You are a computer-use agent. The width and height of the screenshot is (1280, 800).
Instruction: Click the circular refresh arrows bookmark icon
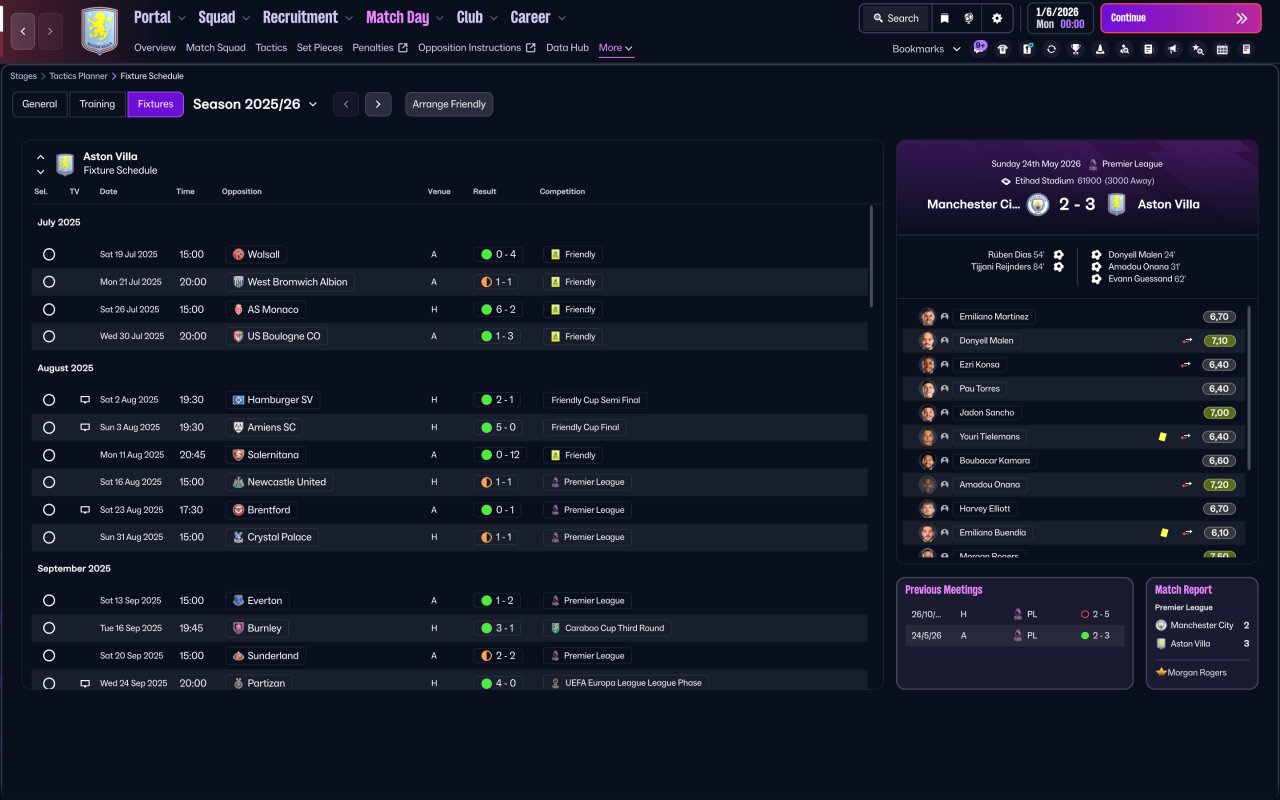[x=1051, y=49]
